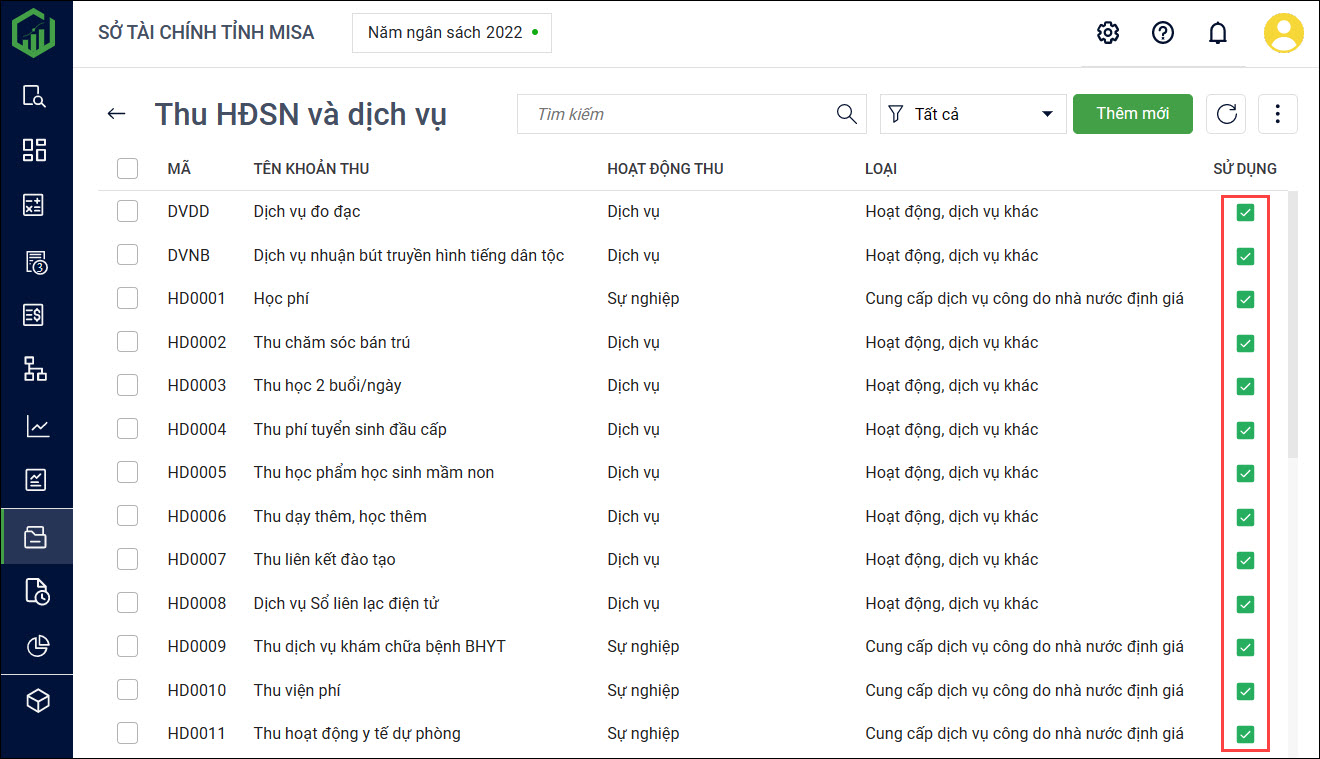Open the line chart icon in sidebar

pos(36,427)
